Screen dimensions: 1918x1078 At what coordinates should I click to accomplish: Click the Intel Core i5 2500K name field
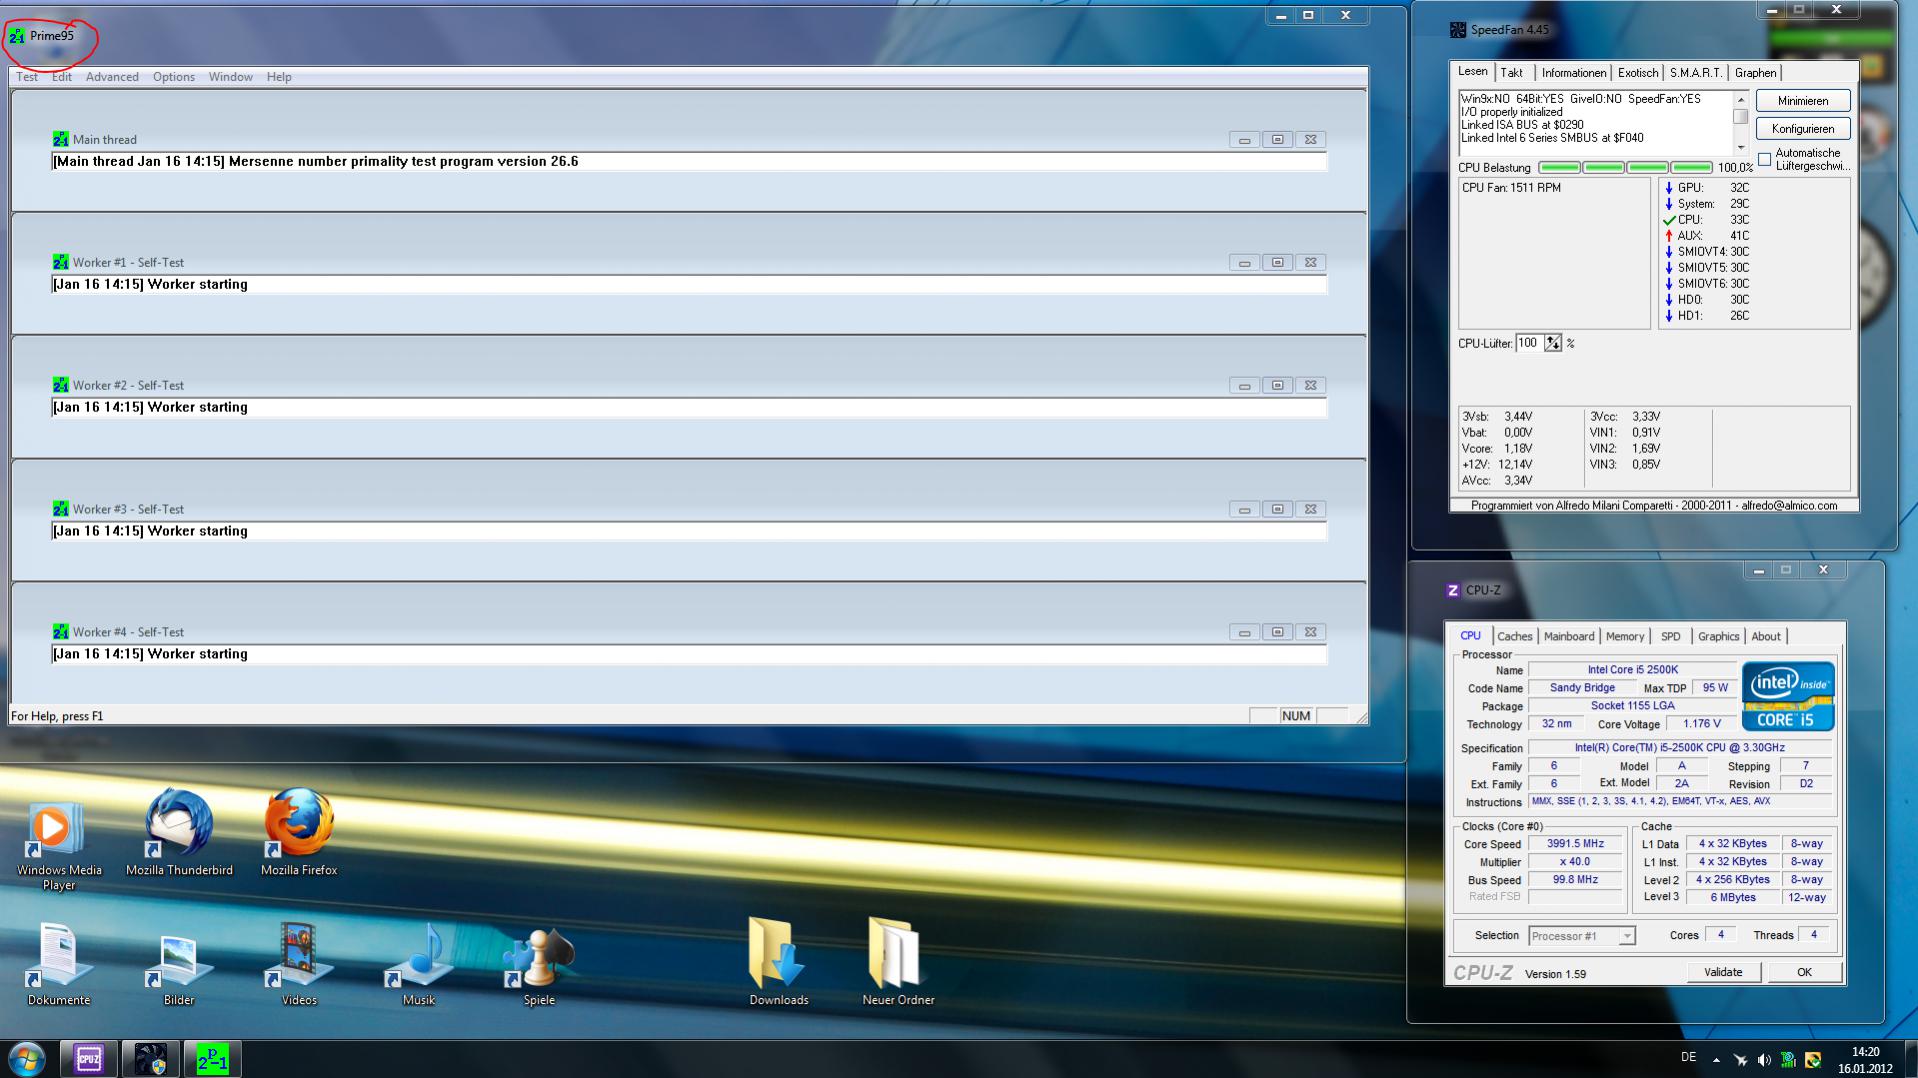(1633, 670)
